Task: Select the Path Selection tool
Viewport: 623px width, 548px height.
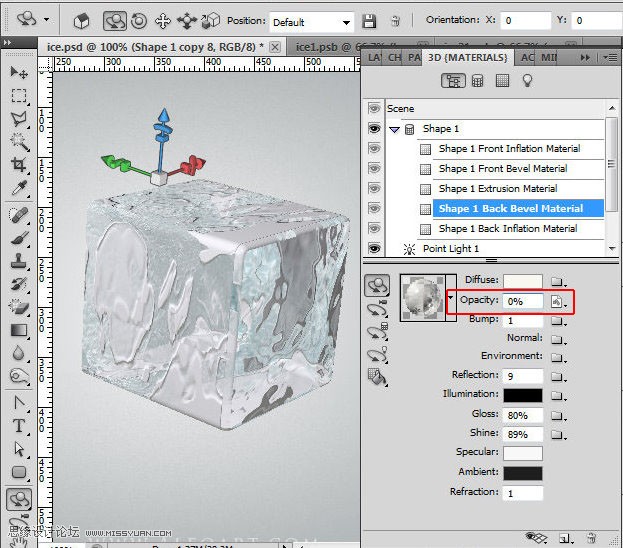Action: (x=19, y=449)
